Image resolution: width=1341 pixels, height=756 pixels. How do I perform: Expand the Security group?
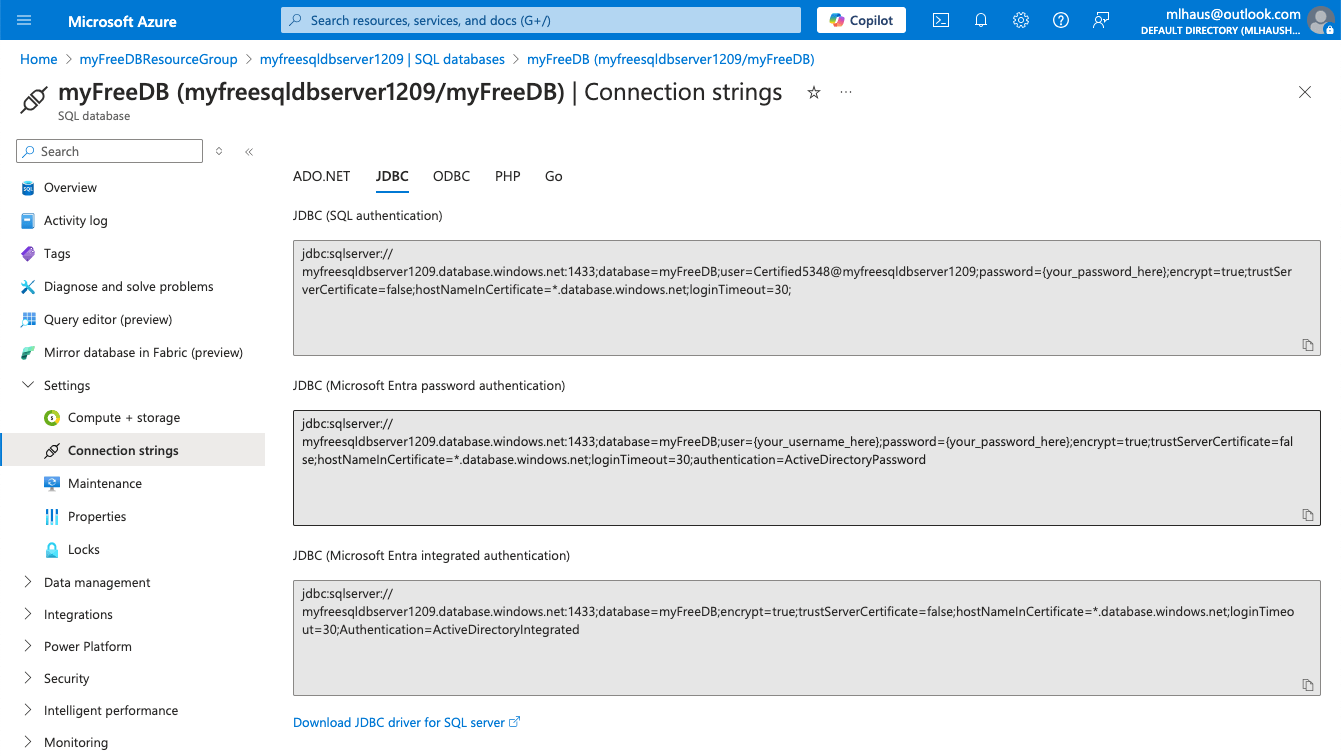click(28, 679)
